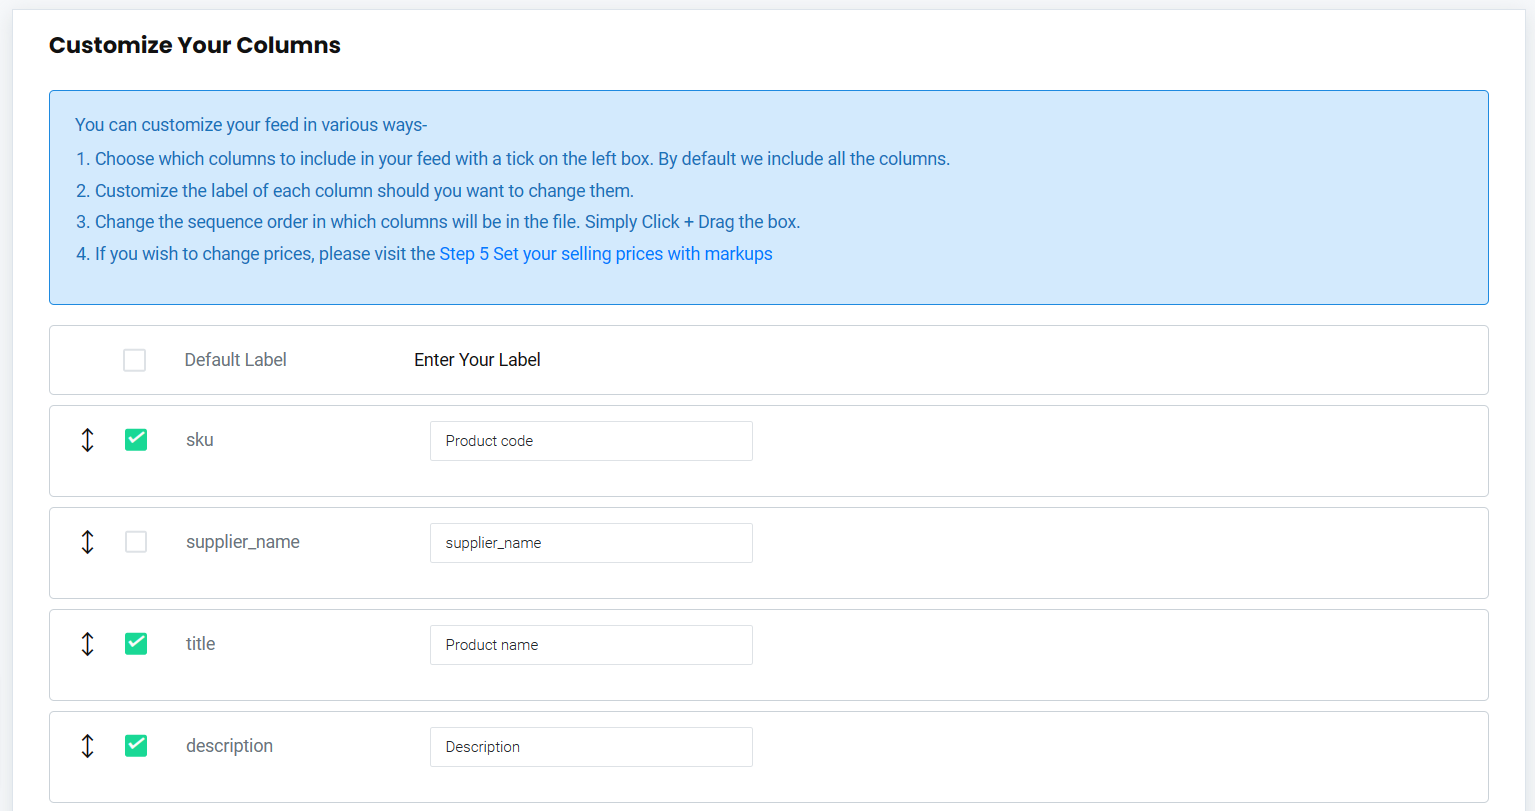Click the reorder arrow beside supplier_name
The width and height of the screenshot is (1535, 811).
pos(87,542)
